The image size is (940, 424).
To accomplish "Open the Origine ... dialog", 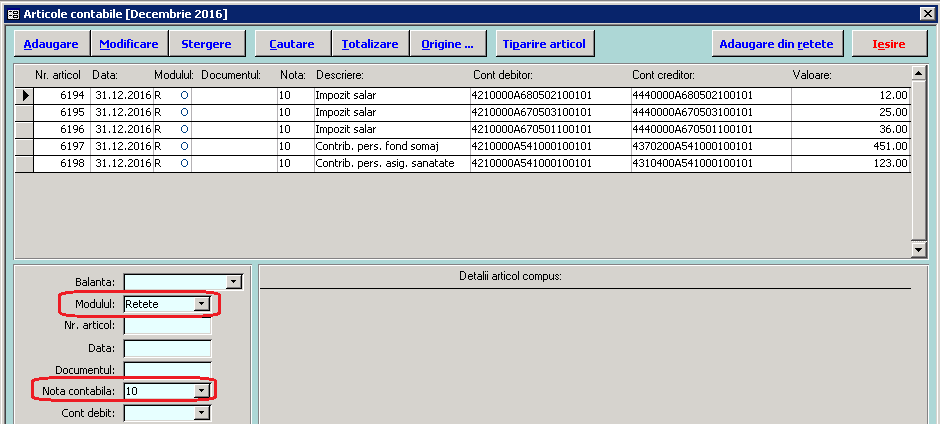I will tap(447, 44).
